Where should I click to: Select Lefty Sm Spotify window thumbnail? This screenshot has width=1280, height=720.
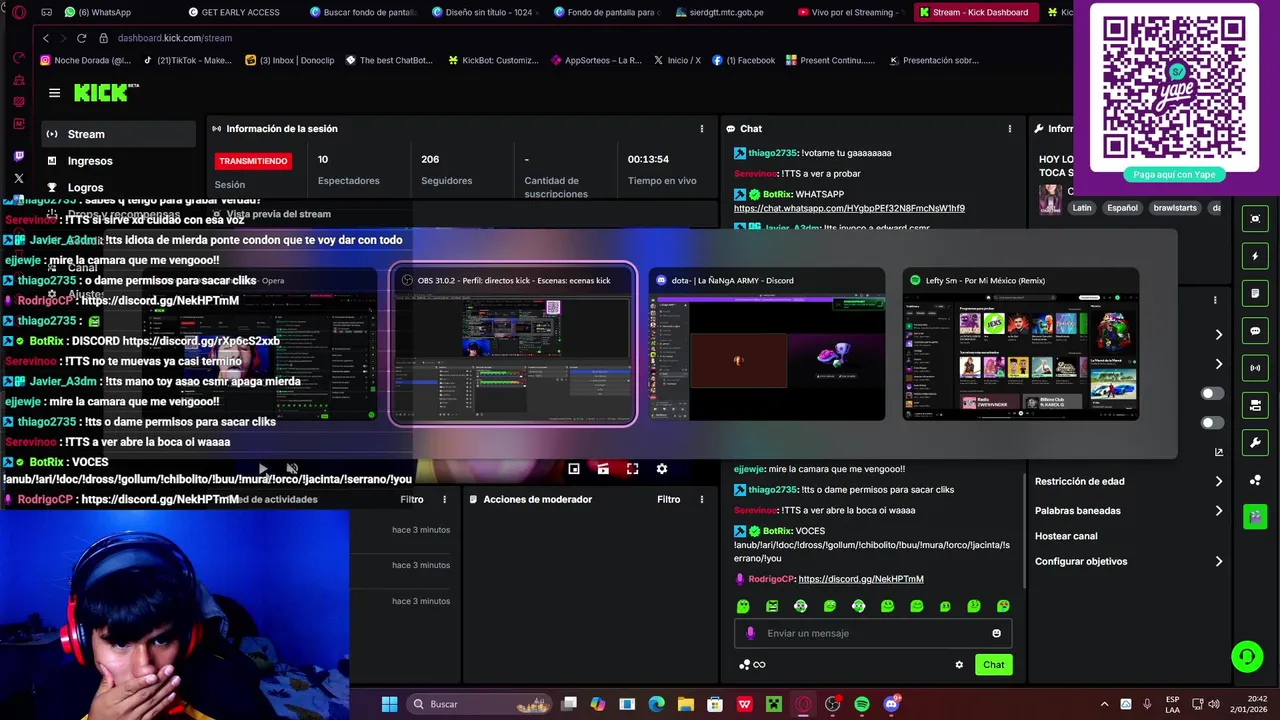[1020, 344]
